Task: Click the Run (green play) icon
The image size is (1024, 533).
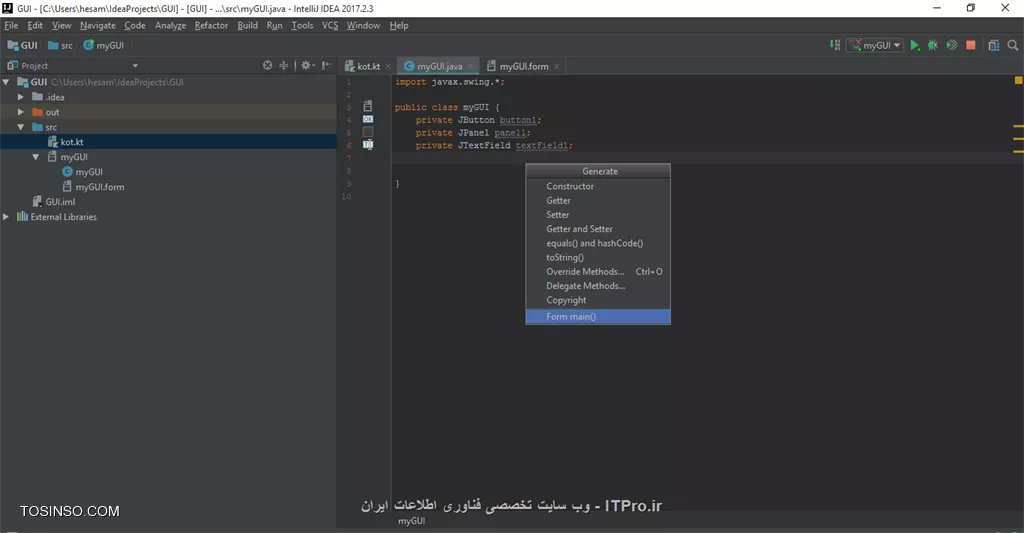Action: click(x=914, y=45)
